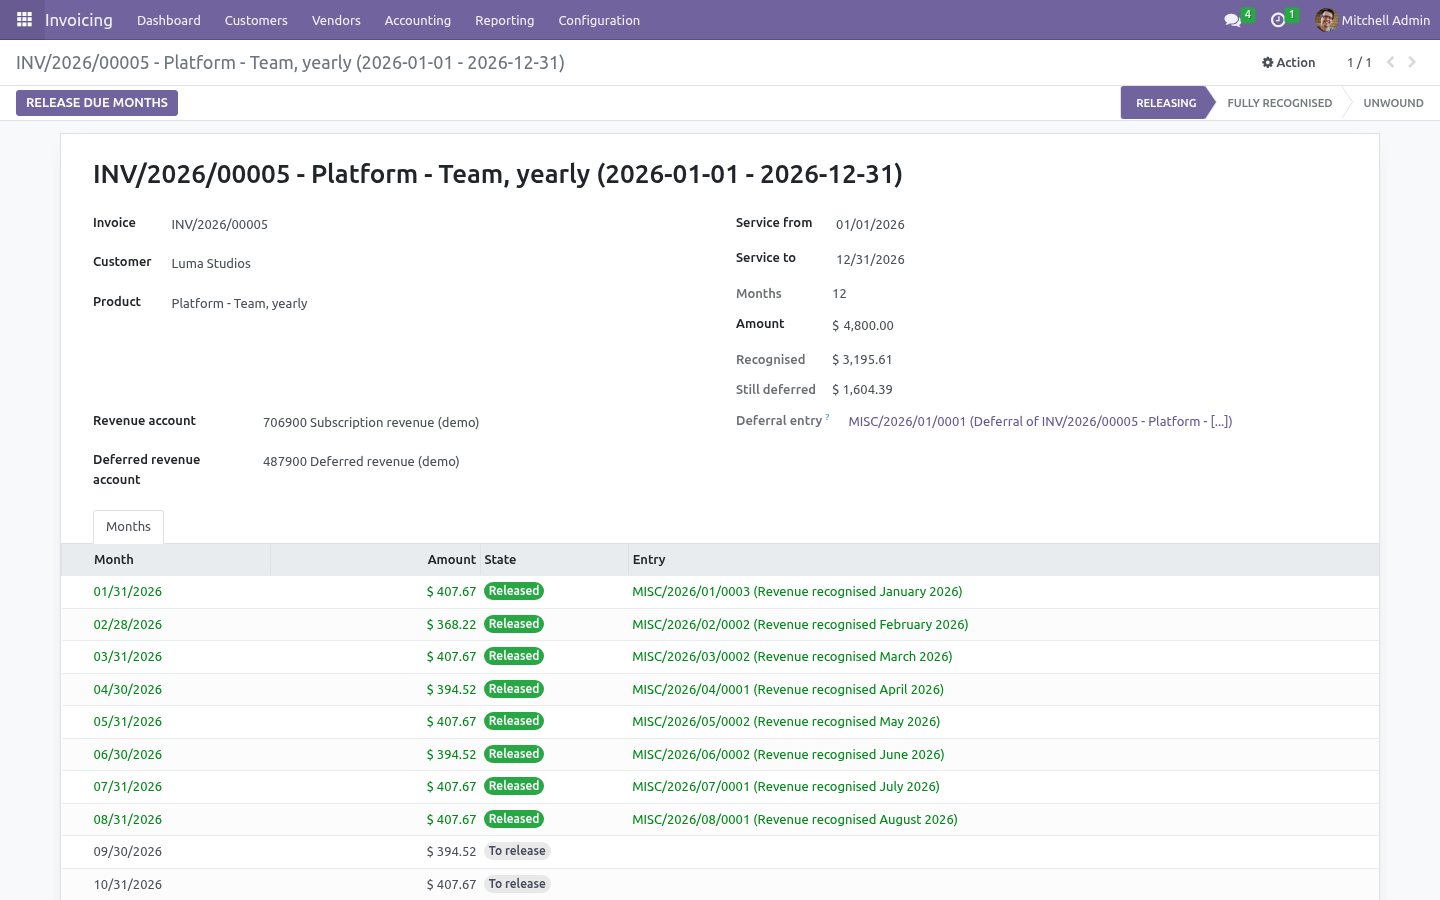The width and height of the screenshot is (1440, 900).
Task: Open the Customers menu
Action: click(x=256, y=20)
